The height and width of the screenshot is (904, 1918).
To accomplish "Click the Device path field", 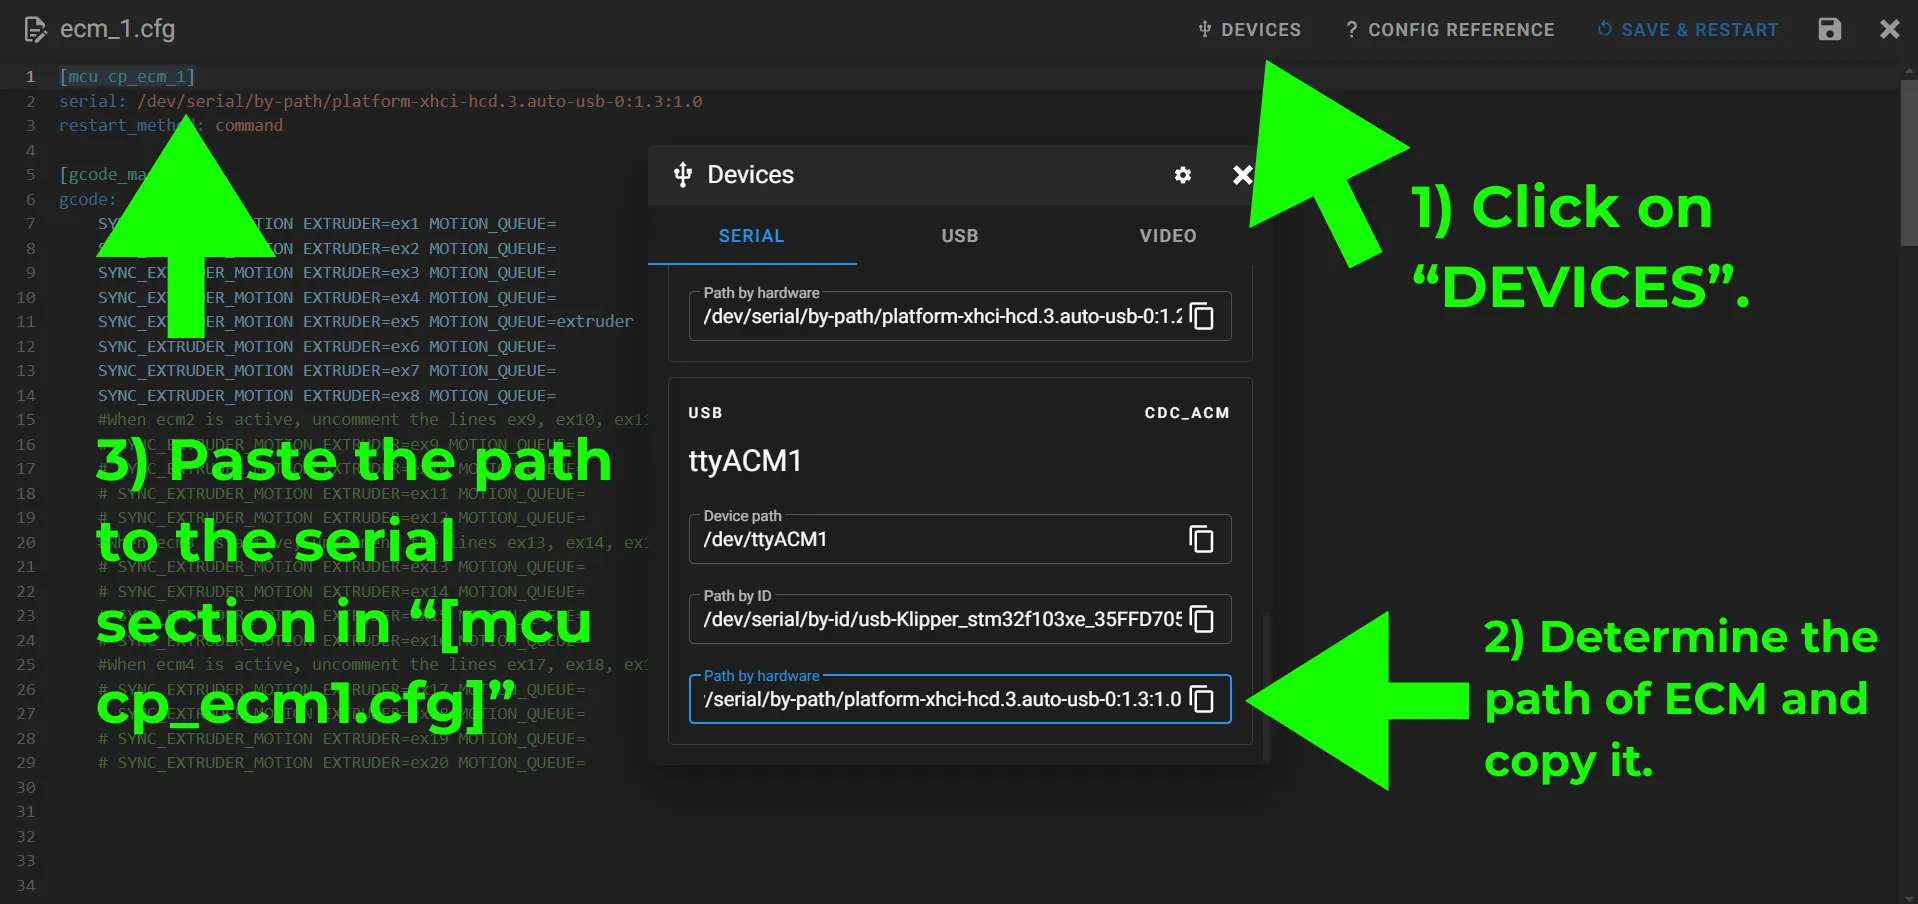I will pyautogui.click(x=959, y=539).
